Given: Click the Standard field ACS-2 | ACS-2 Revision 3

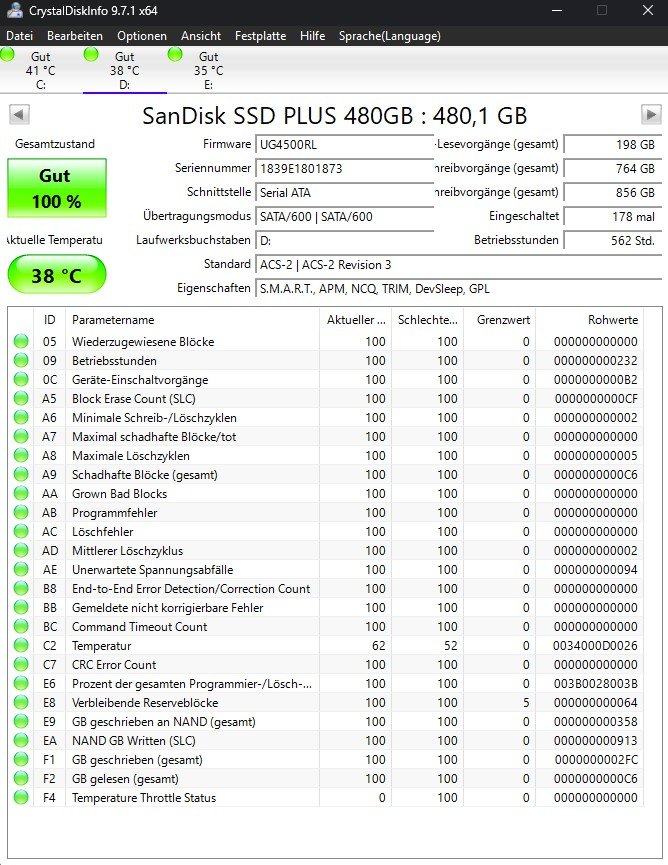Looking at the screenshot, I should 458,265.
